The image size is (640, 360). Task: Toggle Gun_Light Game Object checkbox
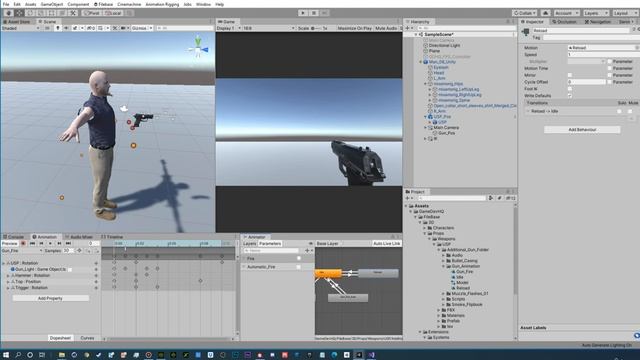[x=70, y=269]
